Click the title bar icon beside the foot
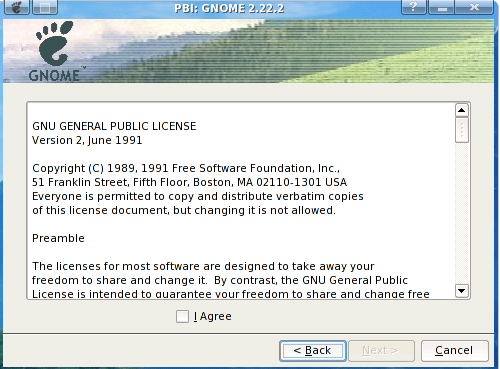Viewport: 500px width, 369px height. [45, 7]
